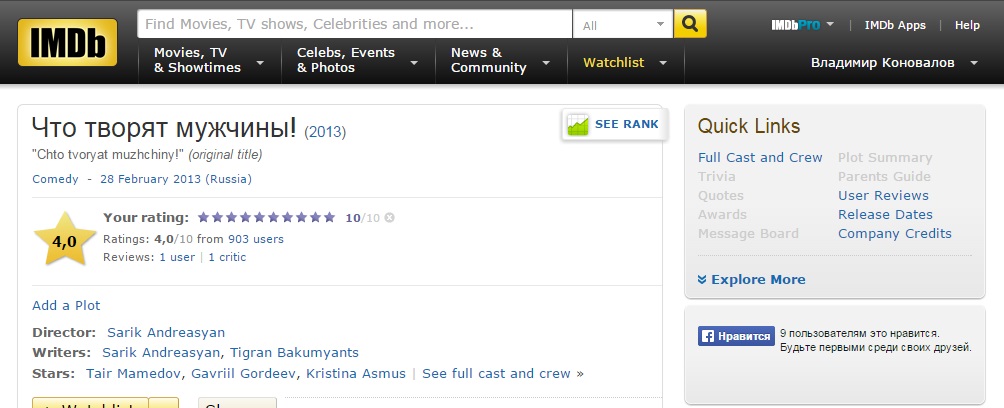The width and height of the screenshot is (1004, 408).
Task: Click the gold 4,0 rating star
Action: [65, 240]
